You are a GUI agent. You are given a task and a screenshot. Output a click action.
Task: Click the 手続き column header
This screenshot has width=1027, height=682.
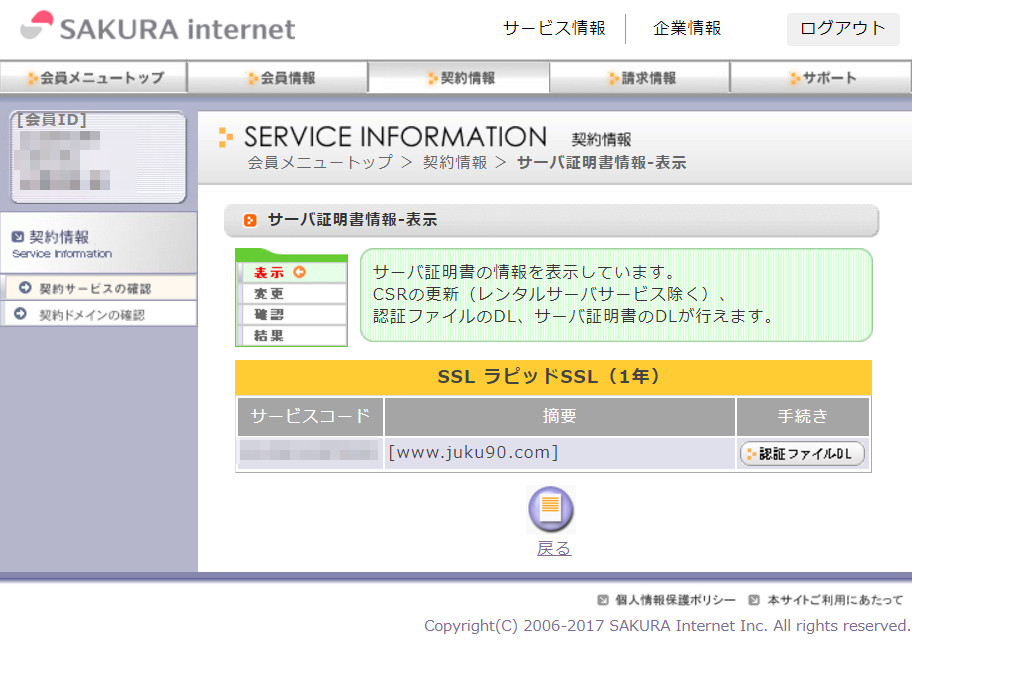[x=803, y=416]
